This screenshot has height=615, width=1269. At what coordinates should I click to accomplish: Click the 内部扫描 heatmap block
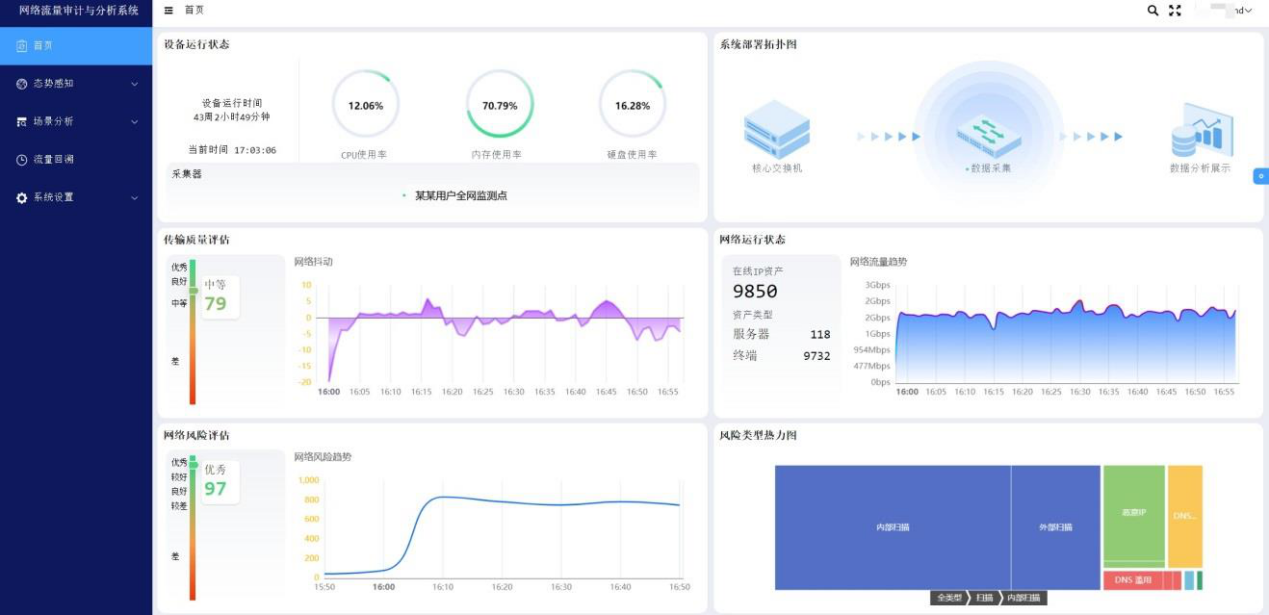893,527
